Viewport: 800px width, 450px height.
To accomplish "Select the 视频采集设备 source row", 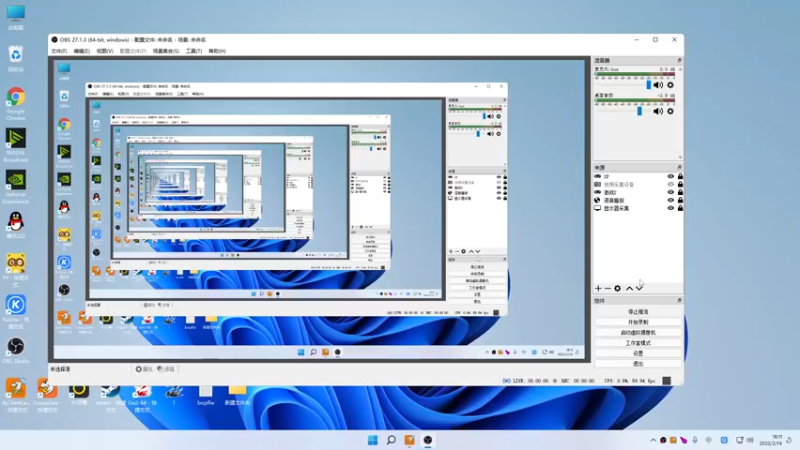I will click(638, 184).
